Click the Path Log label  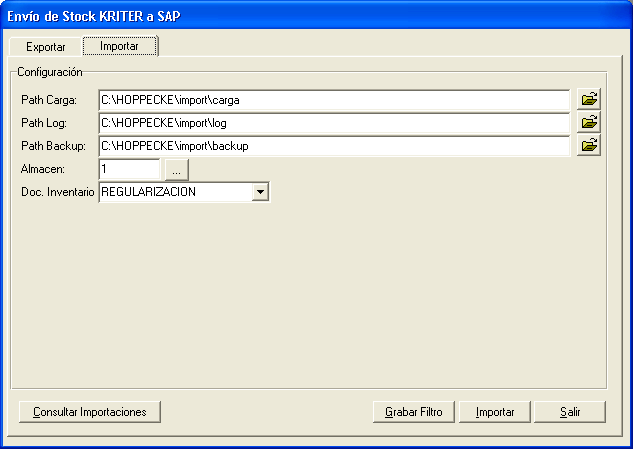point(44,123)
